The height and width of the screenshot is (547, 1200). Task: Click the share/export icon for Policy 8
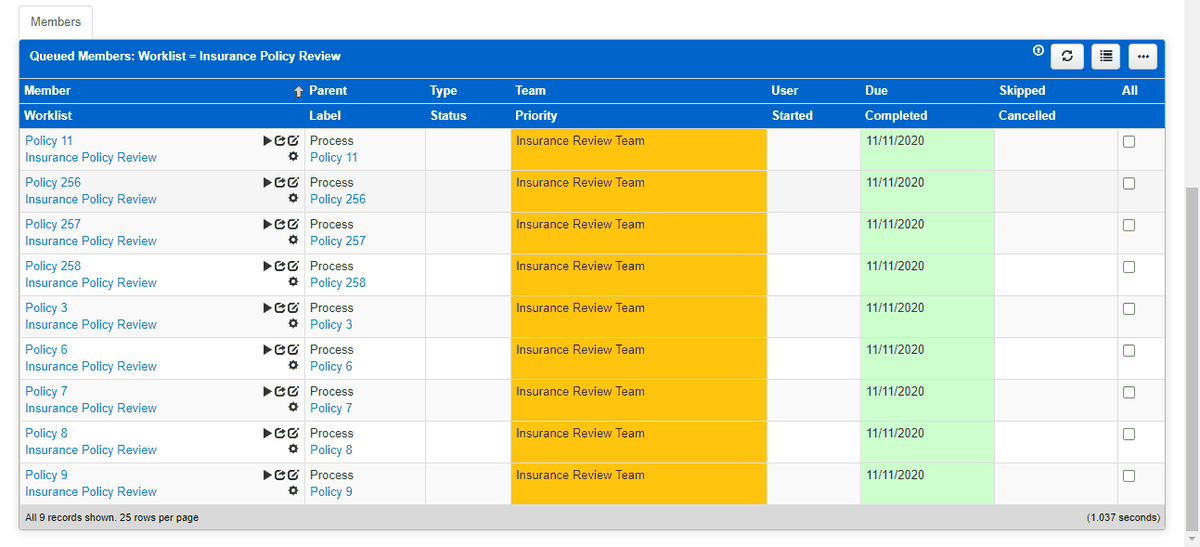coord(280,434)
